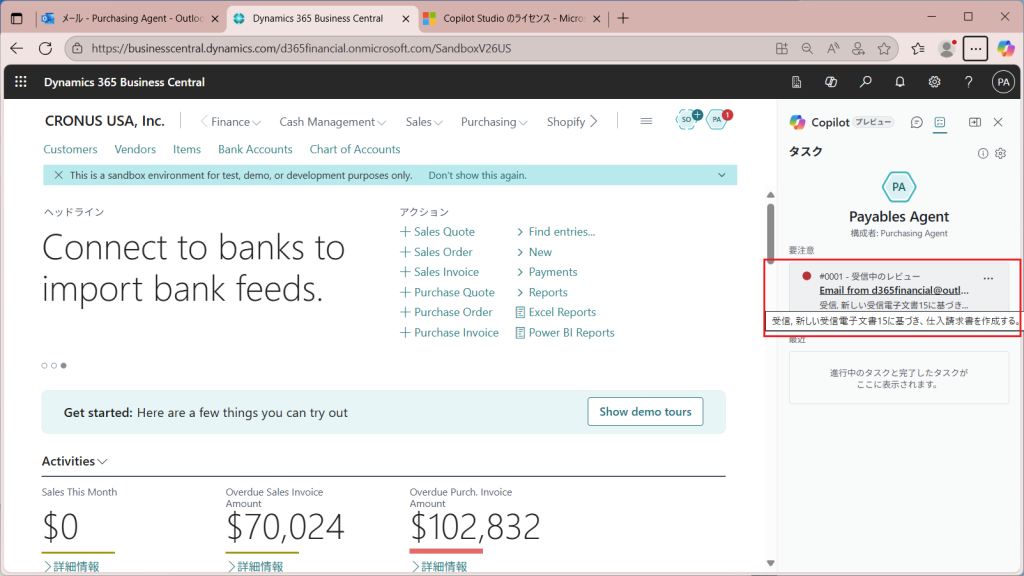Click the page vertical scrollbar thumb
1024x576 pixels.
click(x=771, y=233)
